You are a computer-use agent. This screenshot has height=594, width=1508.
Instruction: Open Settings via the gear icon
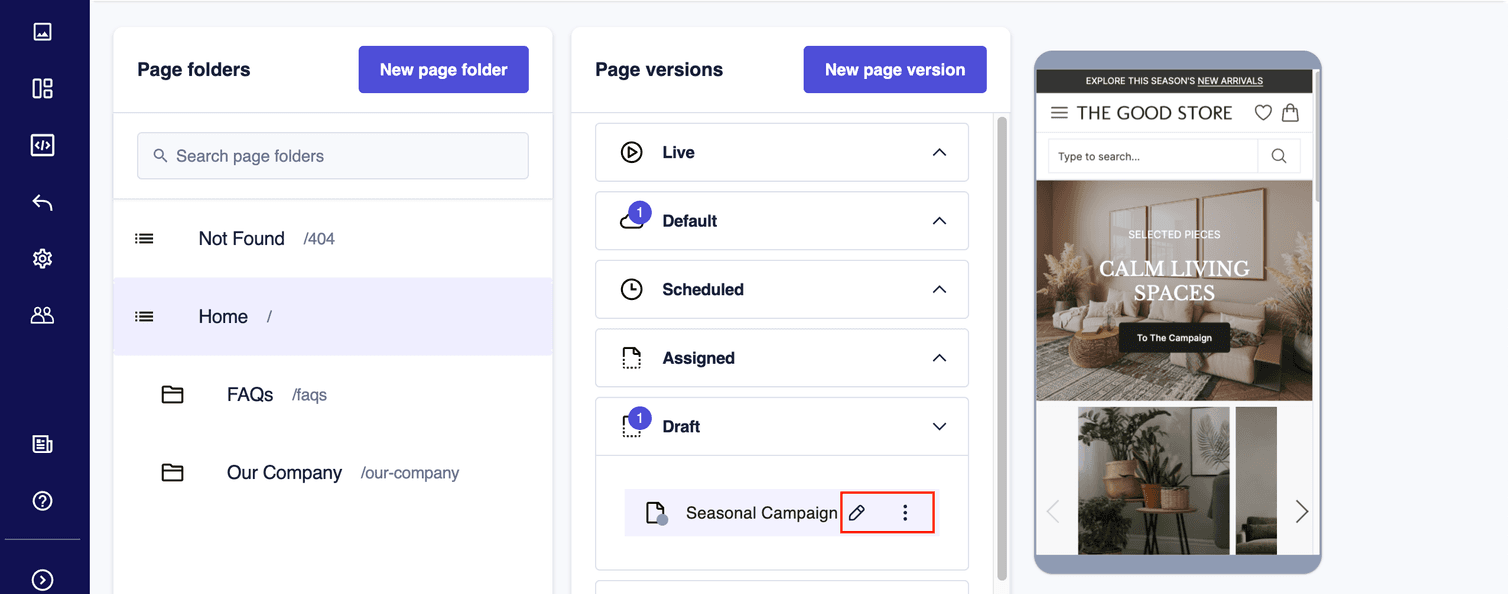[42, 258]
